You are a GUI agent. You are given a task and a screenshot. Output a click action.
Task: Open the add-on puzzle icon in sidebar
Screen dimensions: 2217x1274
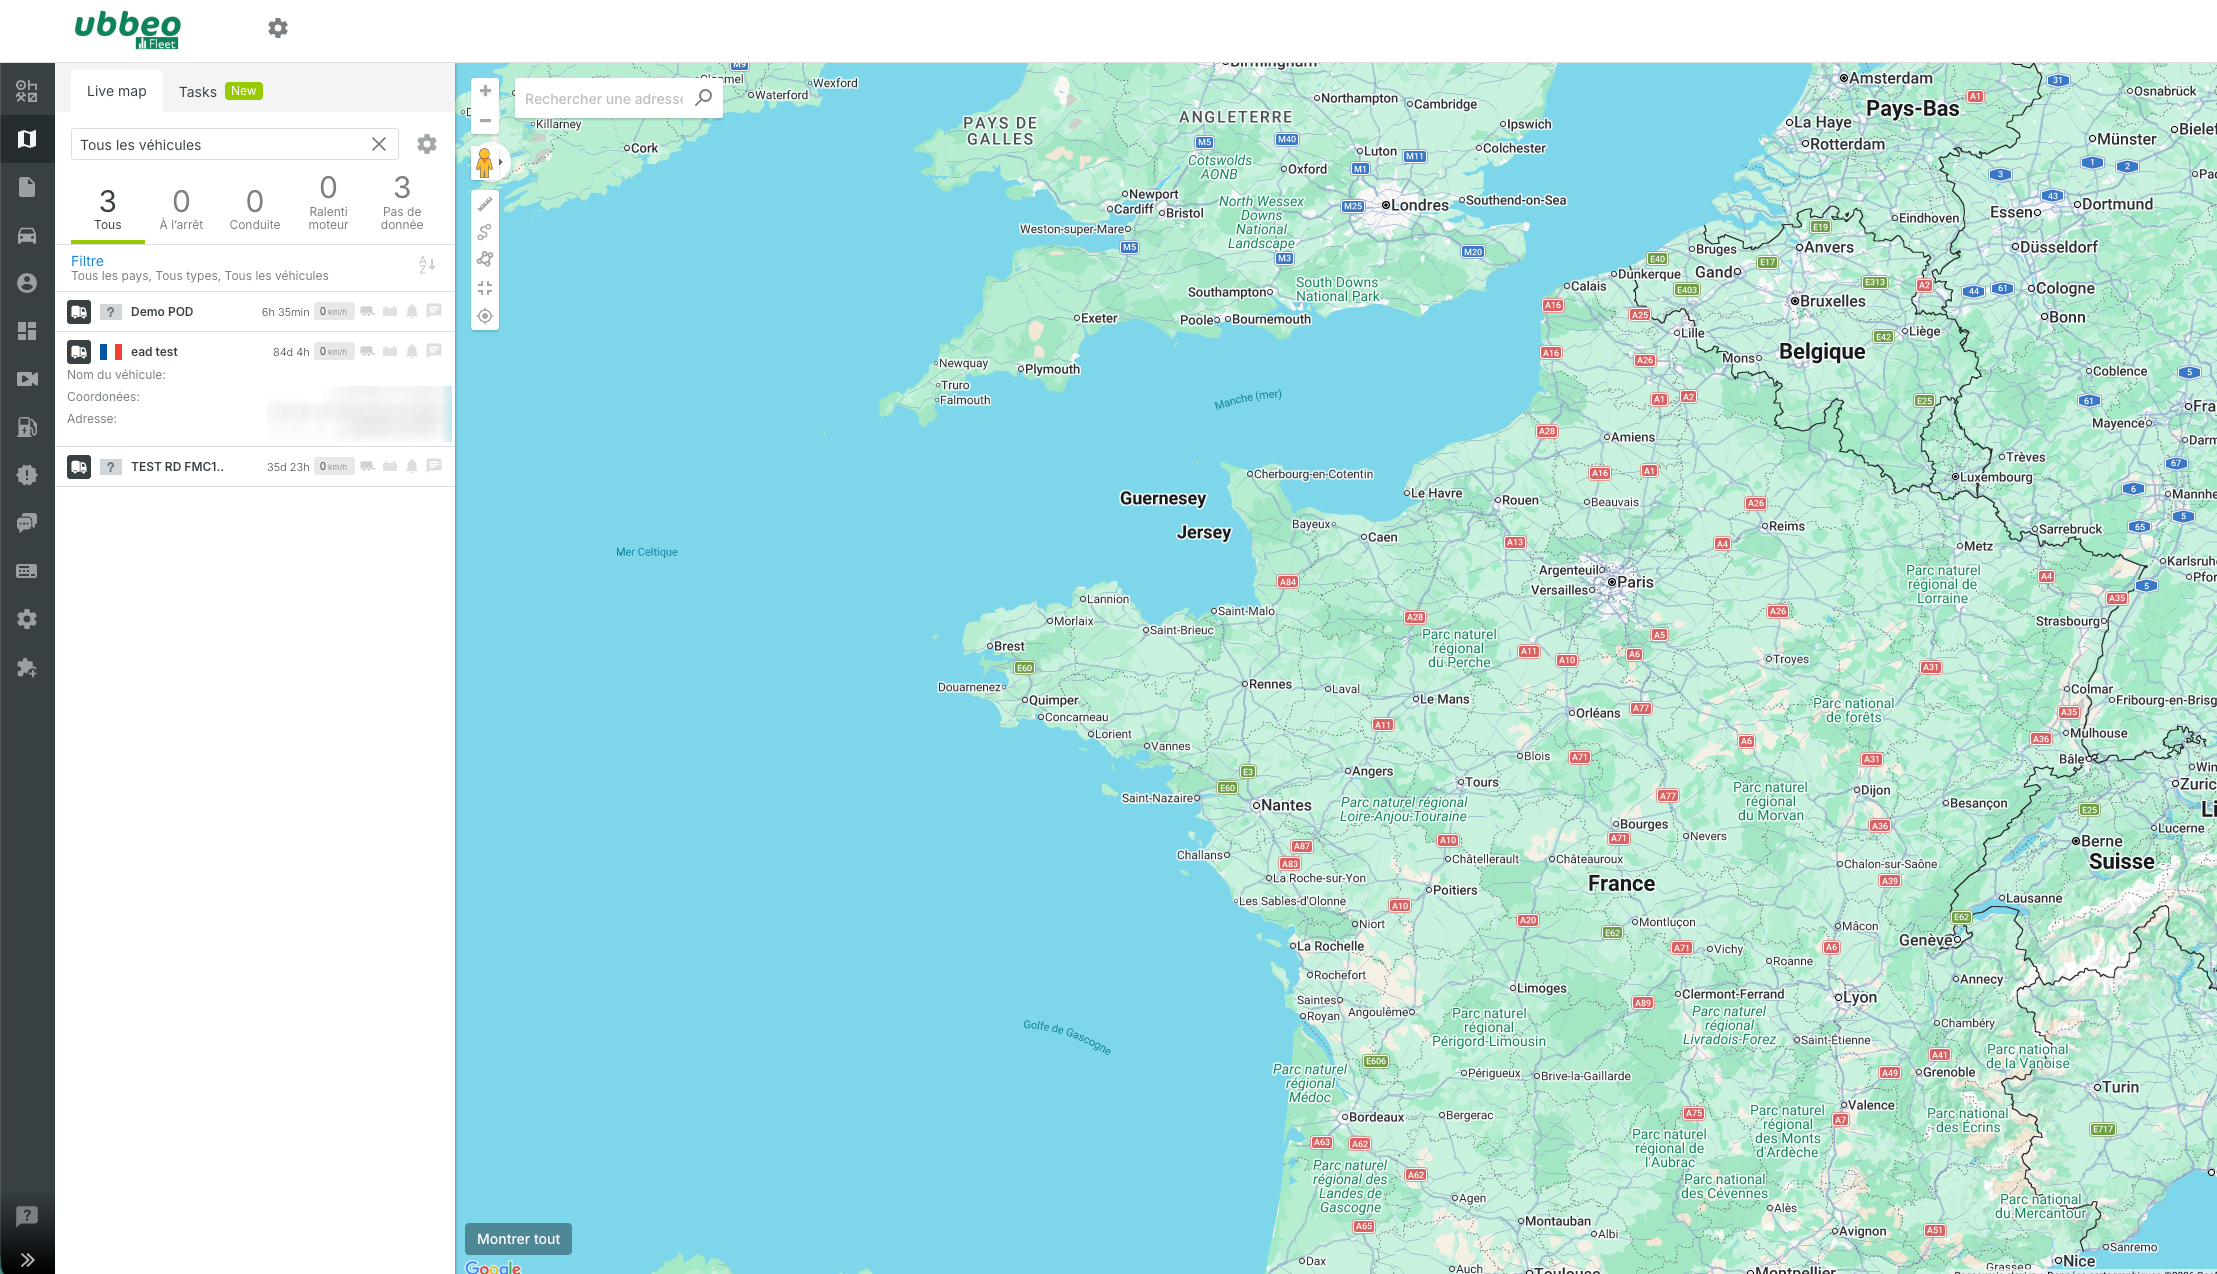(27, 667)
